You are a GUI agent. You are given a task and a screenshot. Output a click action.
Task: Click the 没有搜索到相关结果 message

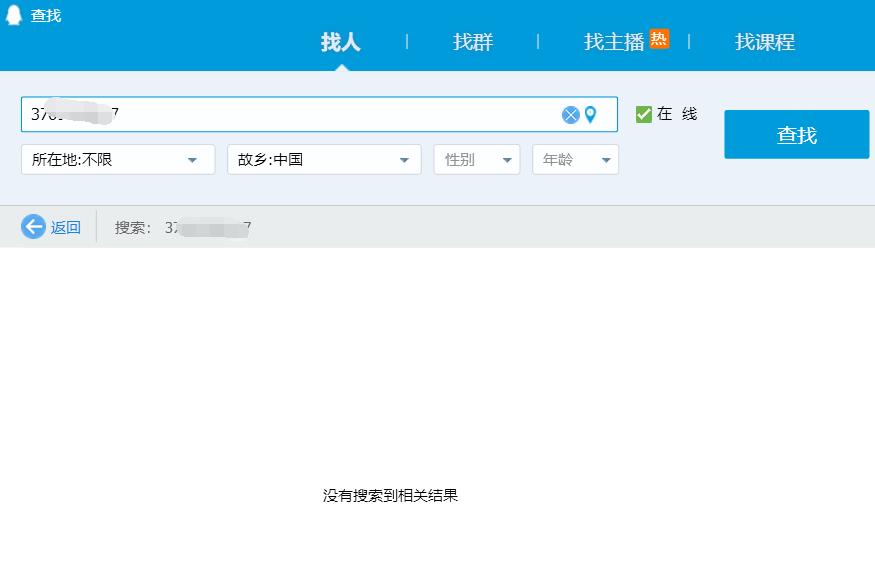390,495
